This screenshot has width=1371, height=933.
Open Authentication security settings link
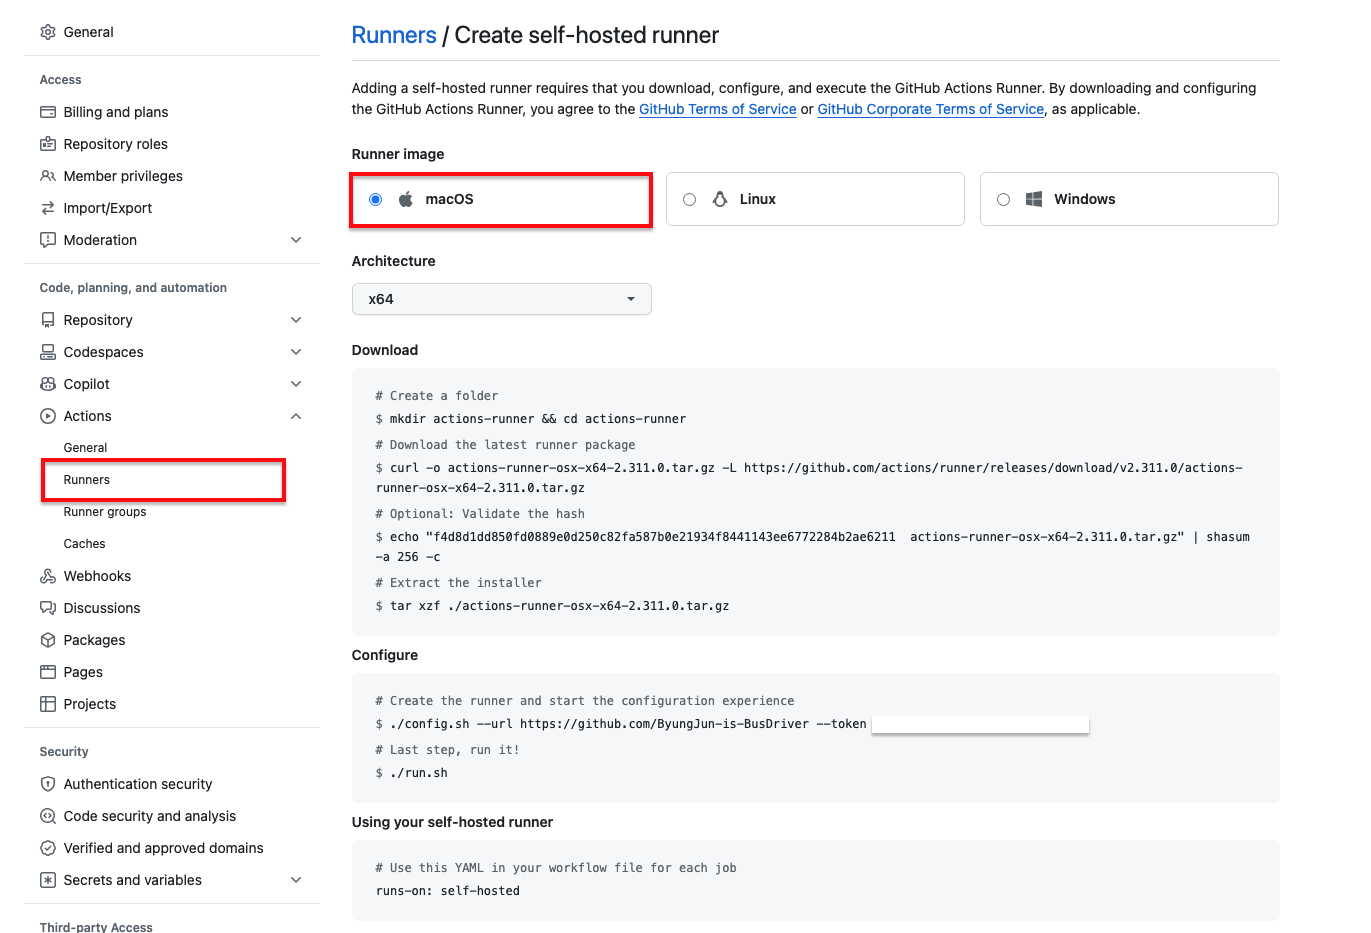click(x=138, y=784)
